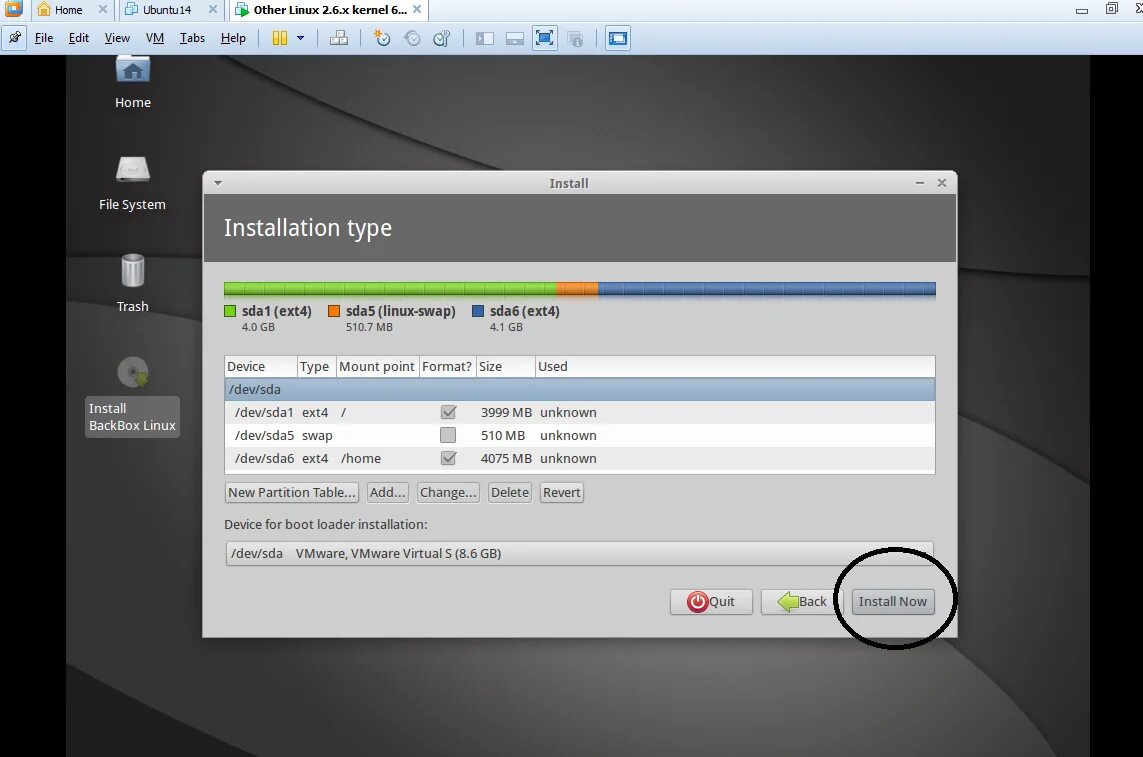Image resolution: width=1143 pixels, height=757 pixels.
Task: Click the orange sda5 swap segment in bar
Action: click(577, 290)
